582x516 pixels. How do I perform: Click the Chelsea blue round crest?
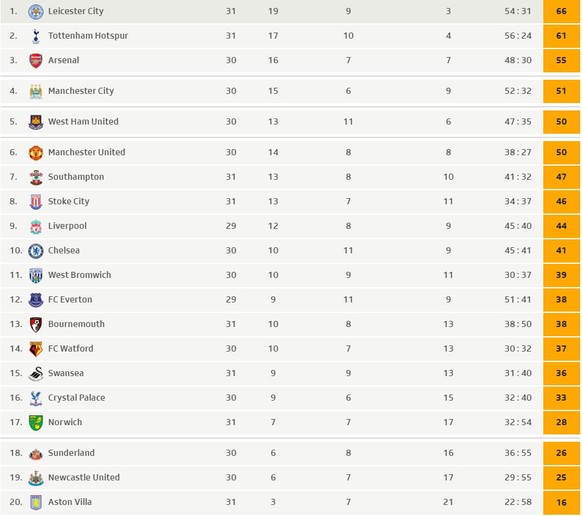(36, 251)
